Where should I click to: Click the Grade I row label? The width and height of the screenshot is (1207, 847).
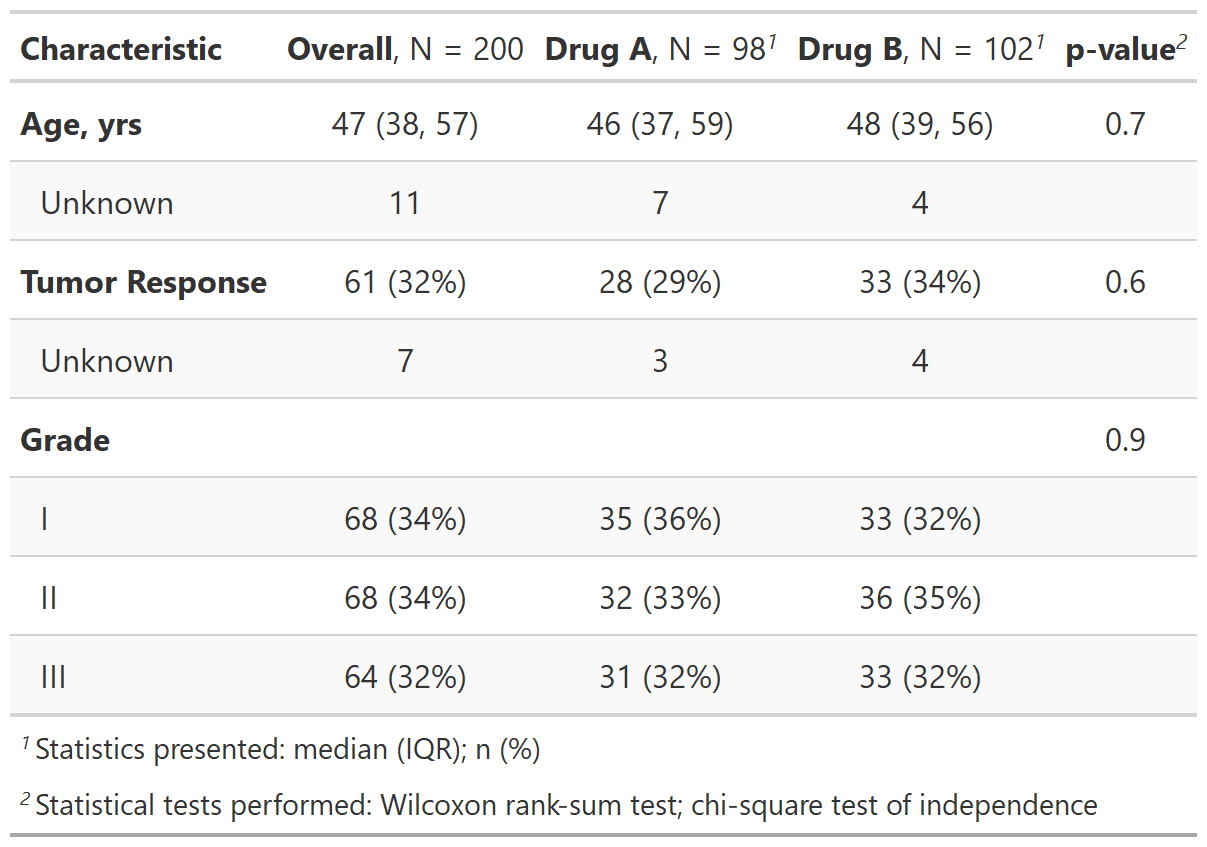click(45, 520)
